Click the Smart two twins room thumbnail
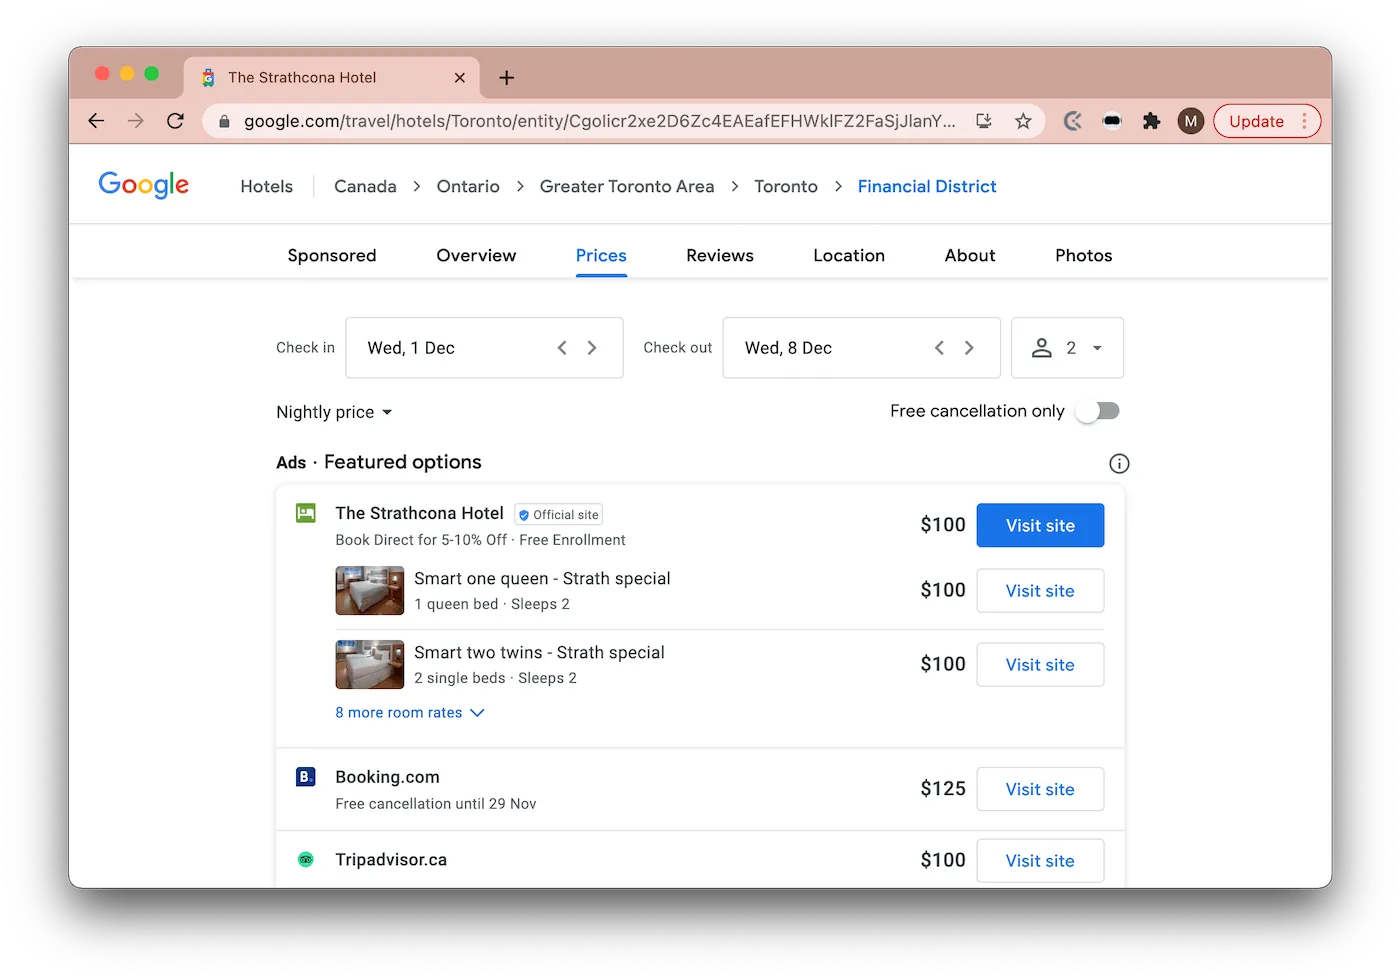 (370, 664)
